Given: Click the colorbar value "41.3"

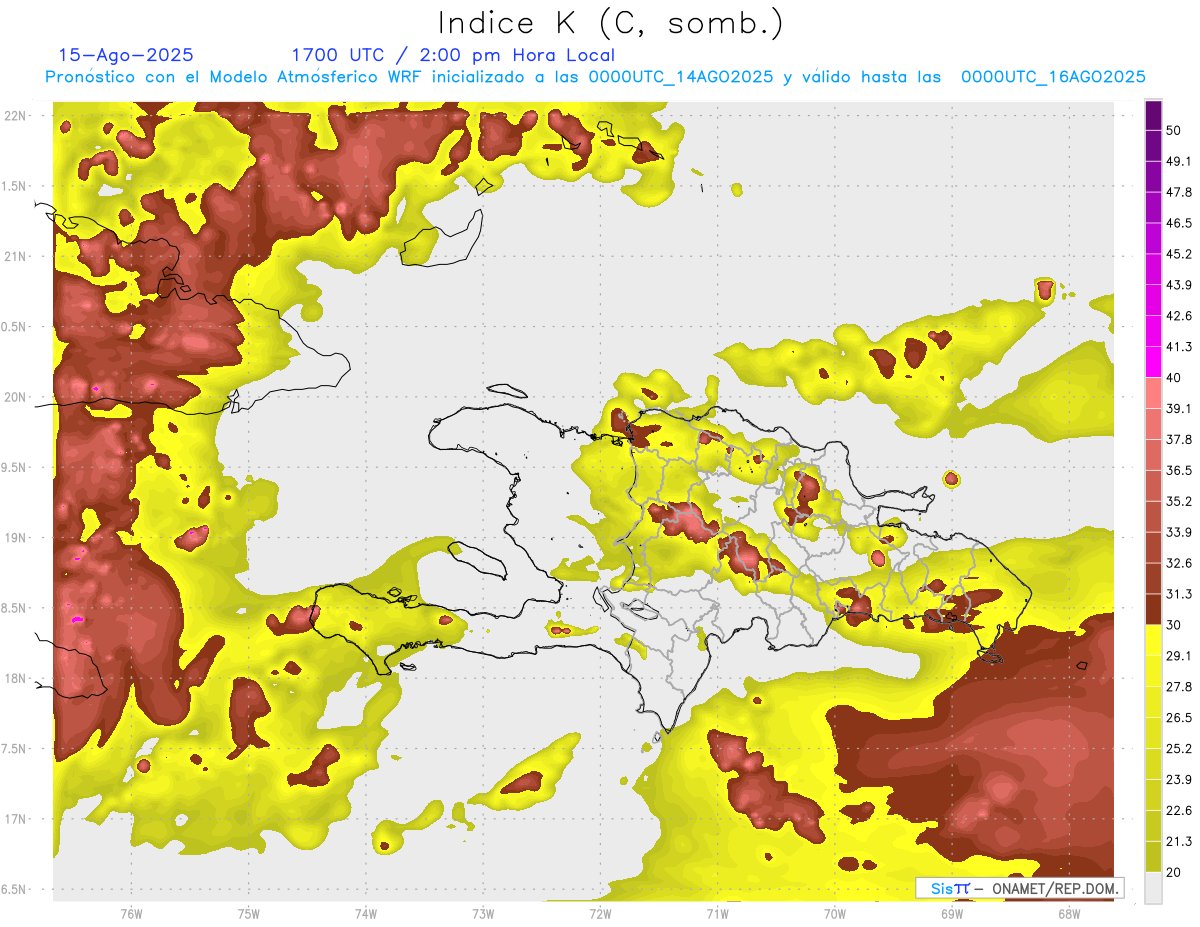Looking at the screenshot, I should coord(1178,347).
